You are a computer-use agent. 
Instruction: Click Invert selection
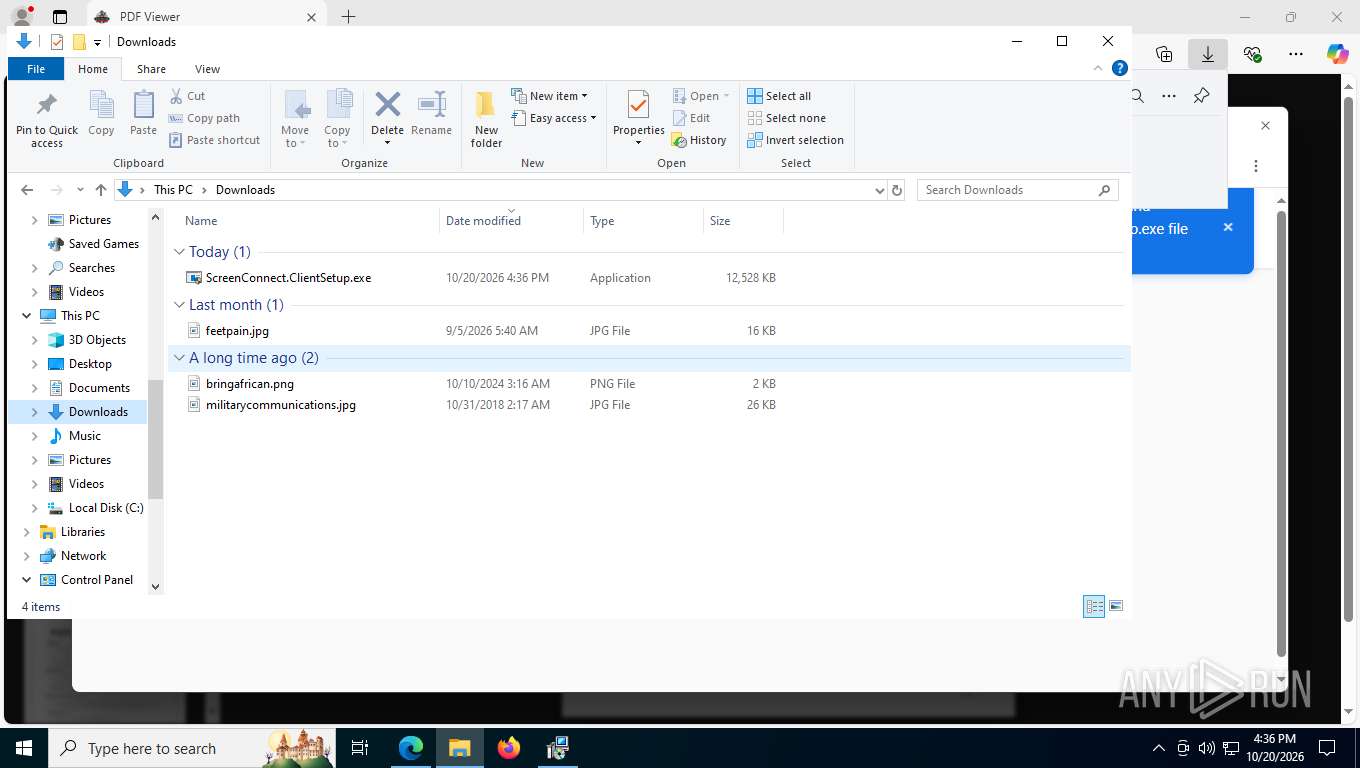coord(795,140)
